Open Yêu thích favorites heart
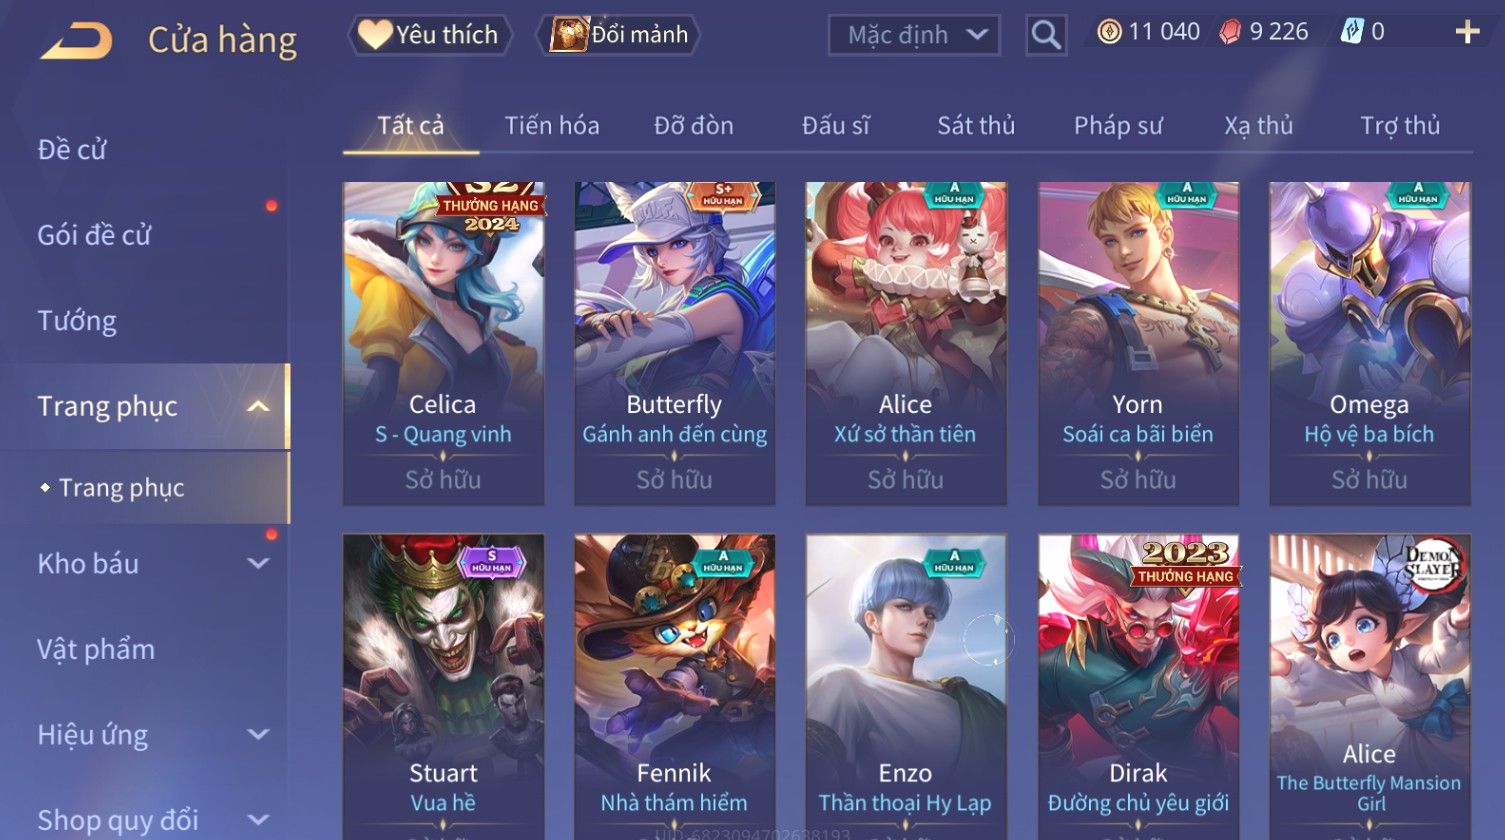1505x840 pixels. [375, 35]
